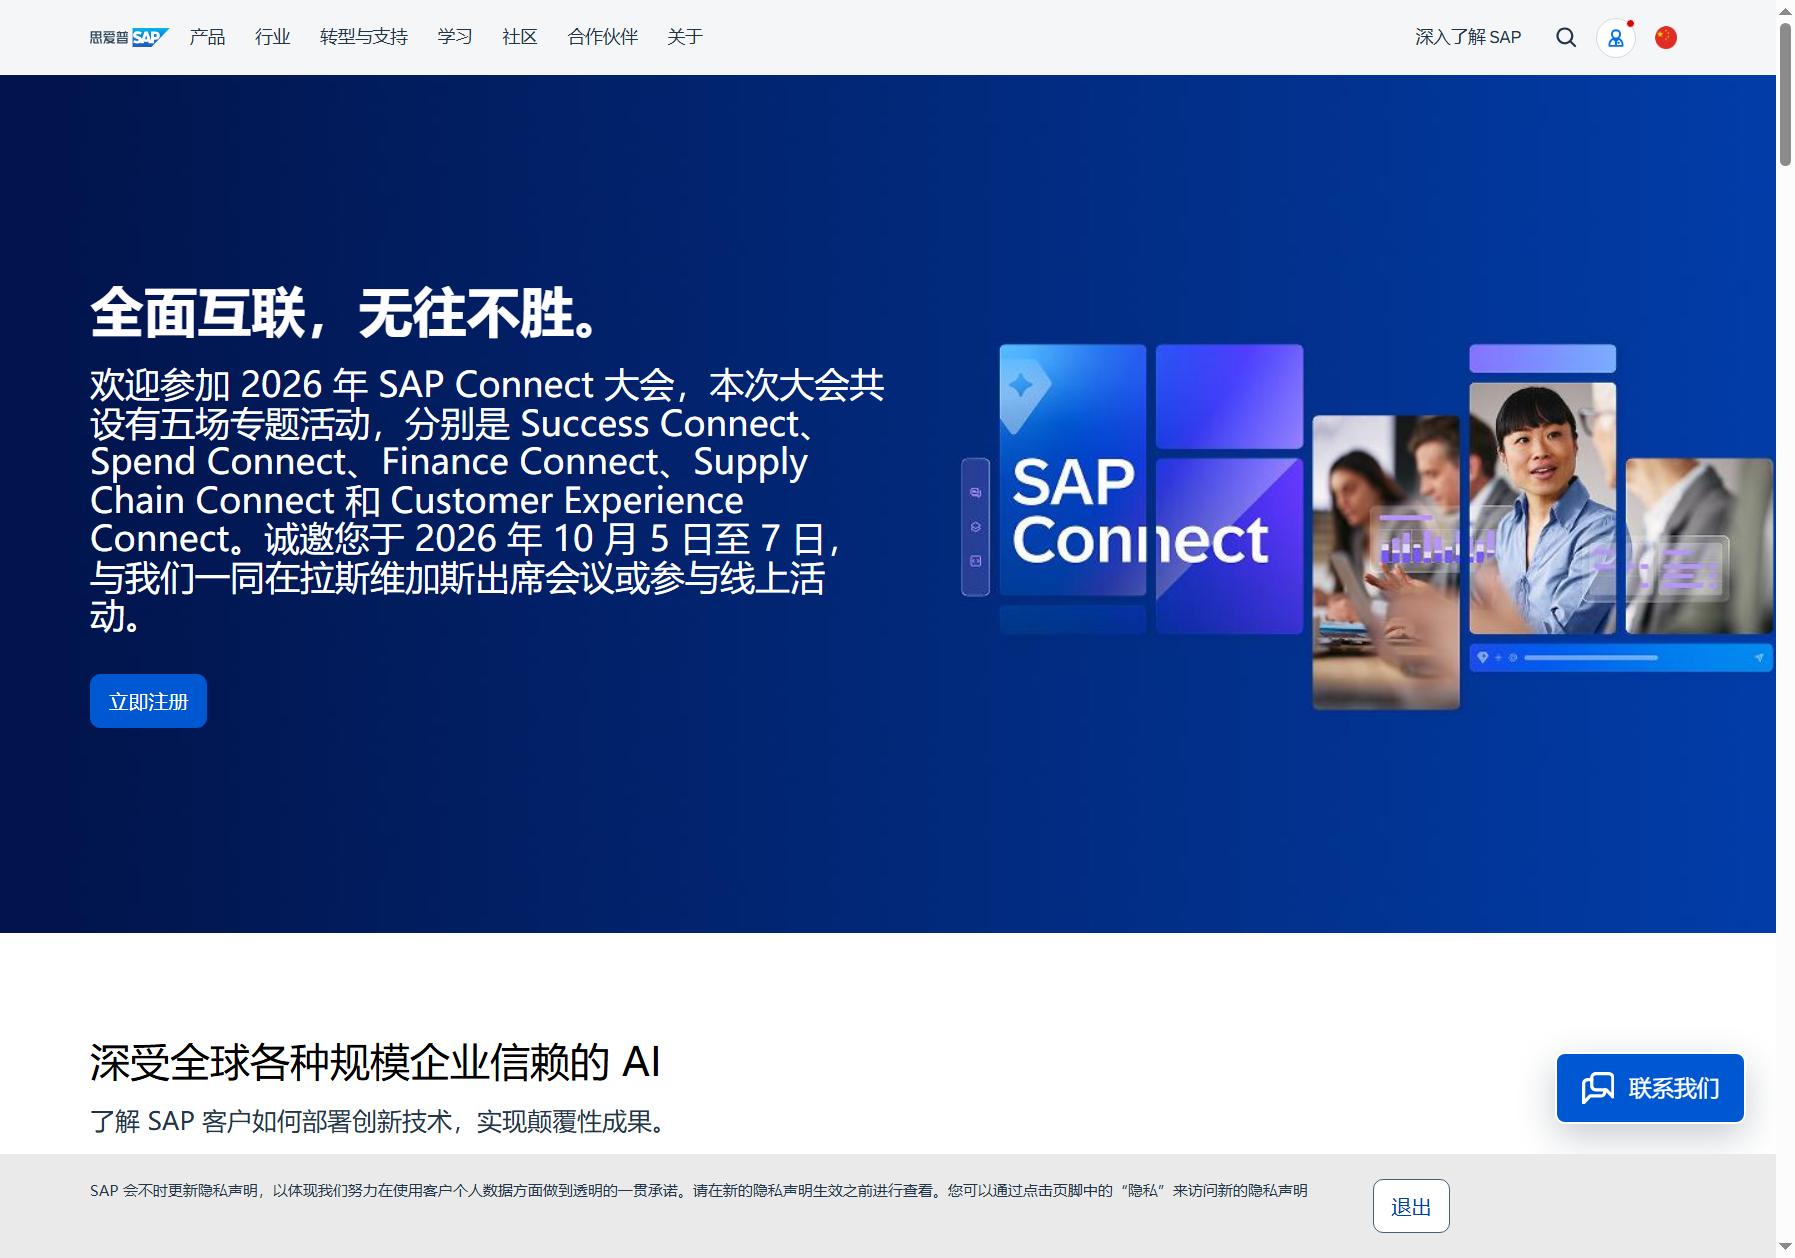Viewport: 1795px width, 1258px height.
Task: Click the 深入了解 SAP link
Action: (1468, 37)
